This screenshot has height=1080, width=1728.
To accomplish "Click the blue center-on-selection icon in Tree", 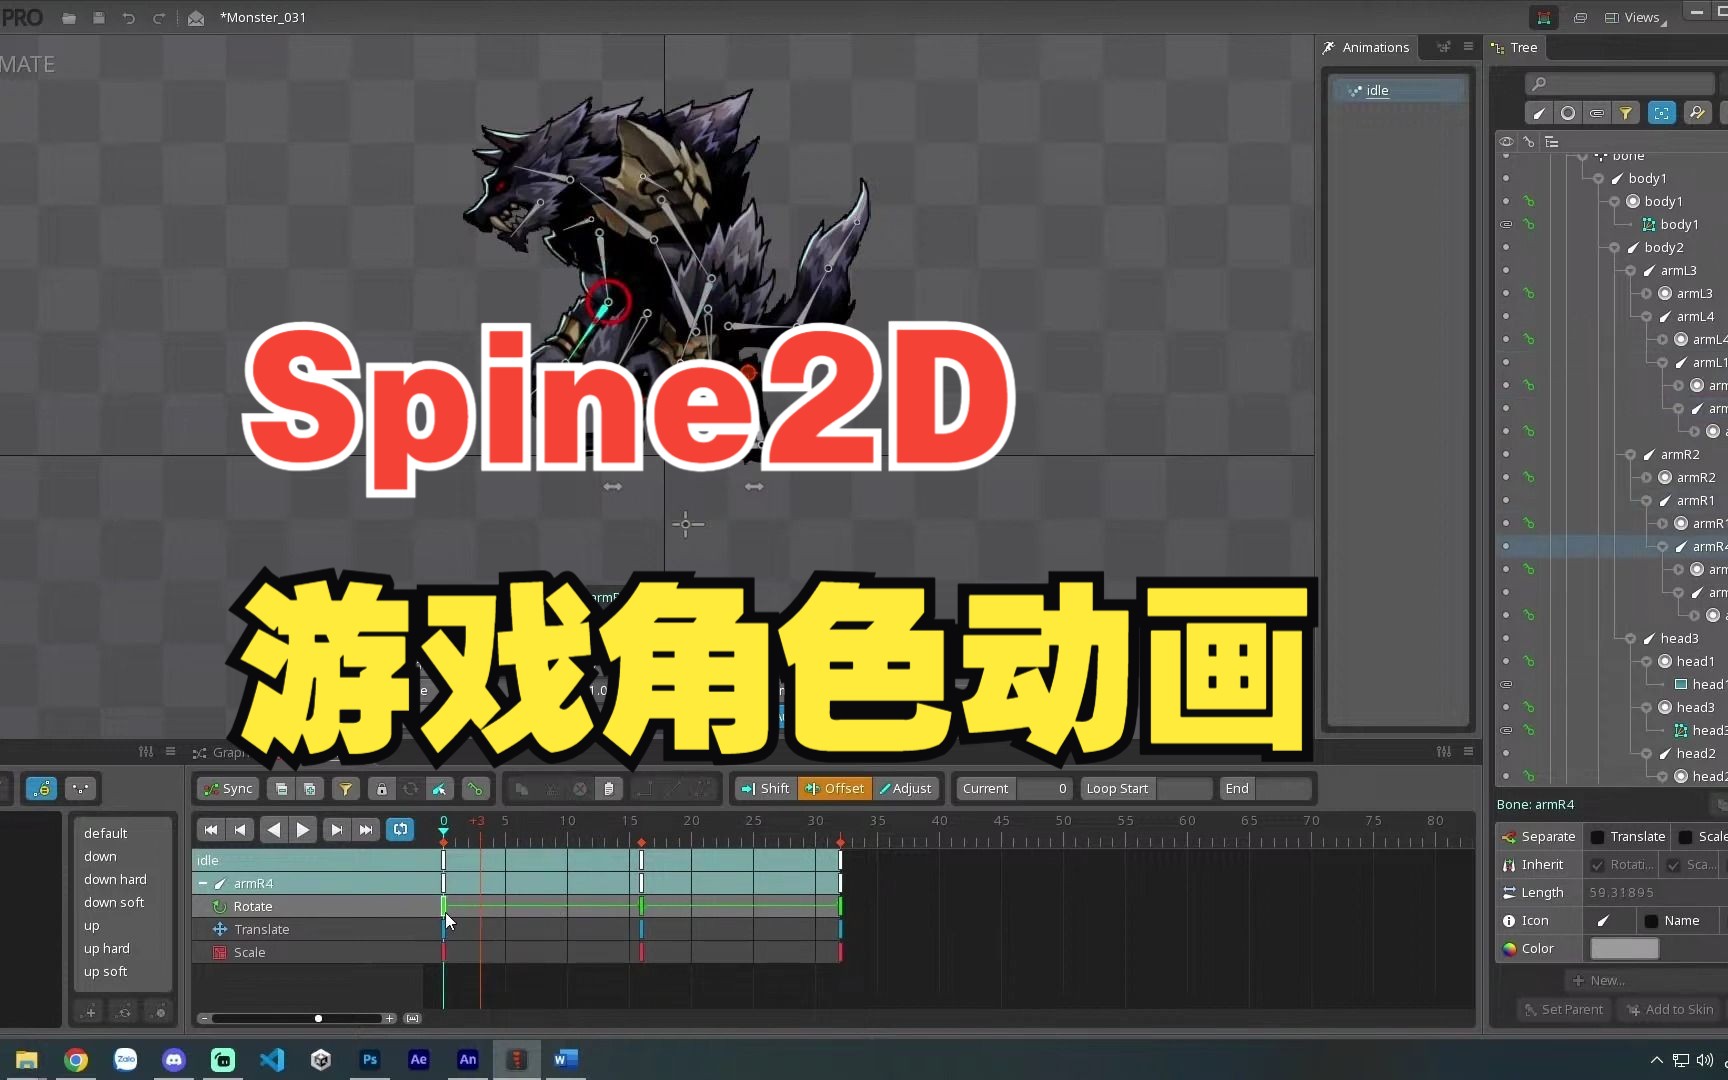I will point(1662,113).
